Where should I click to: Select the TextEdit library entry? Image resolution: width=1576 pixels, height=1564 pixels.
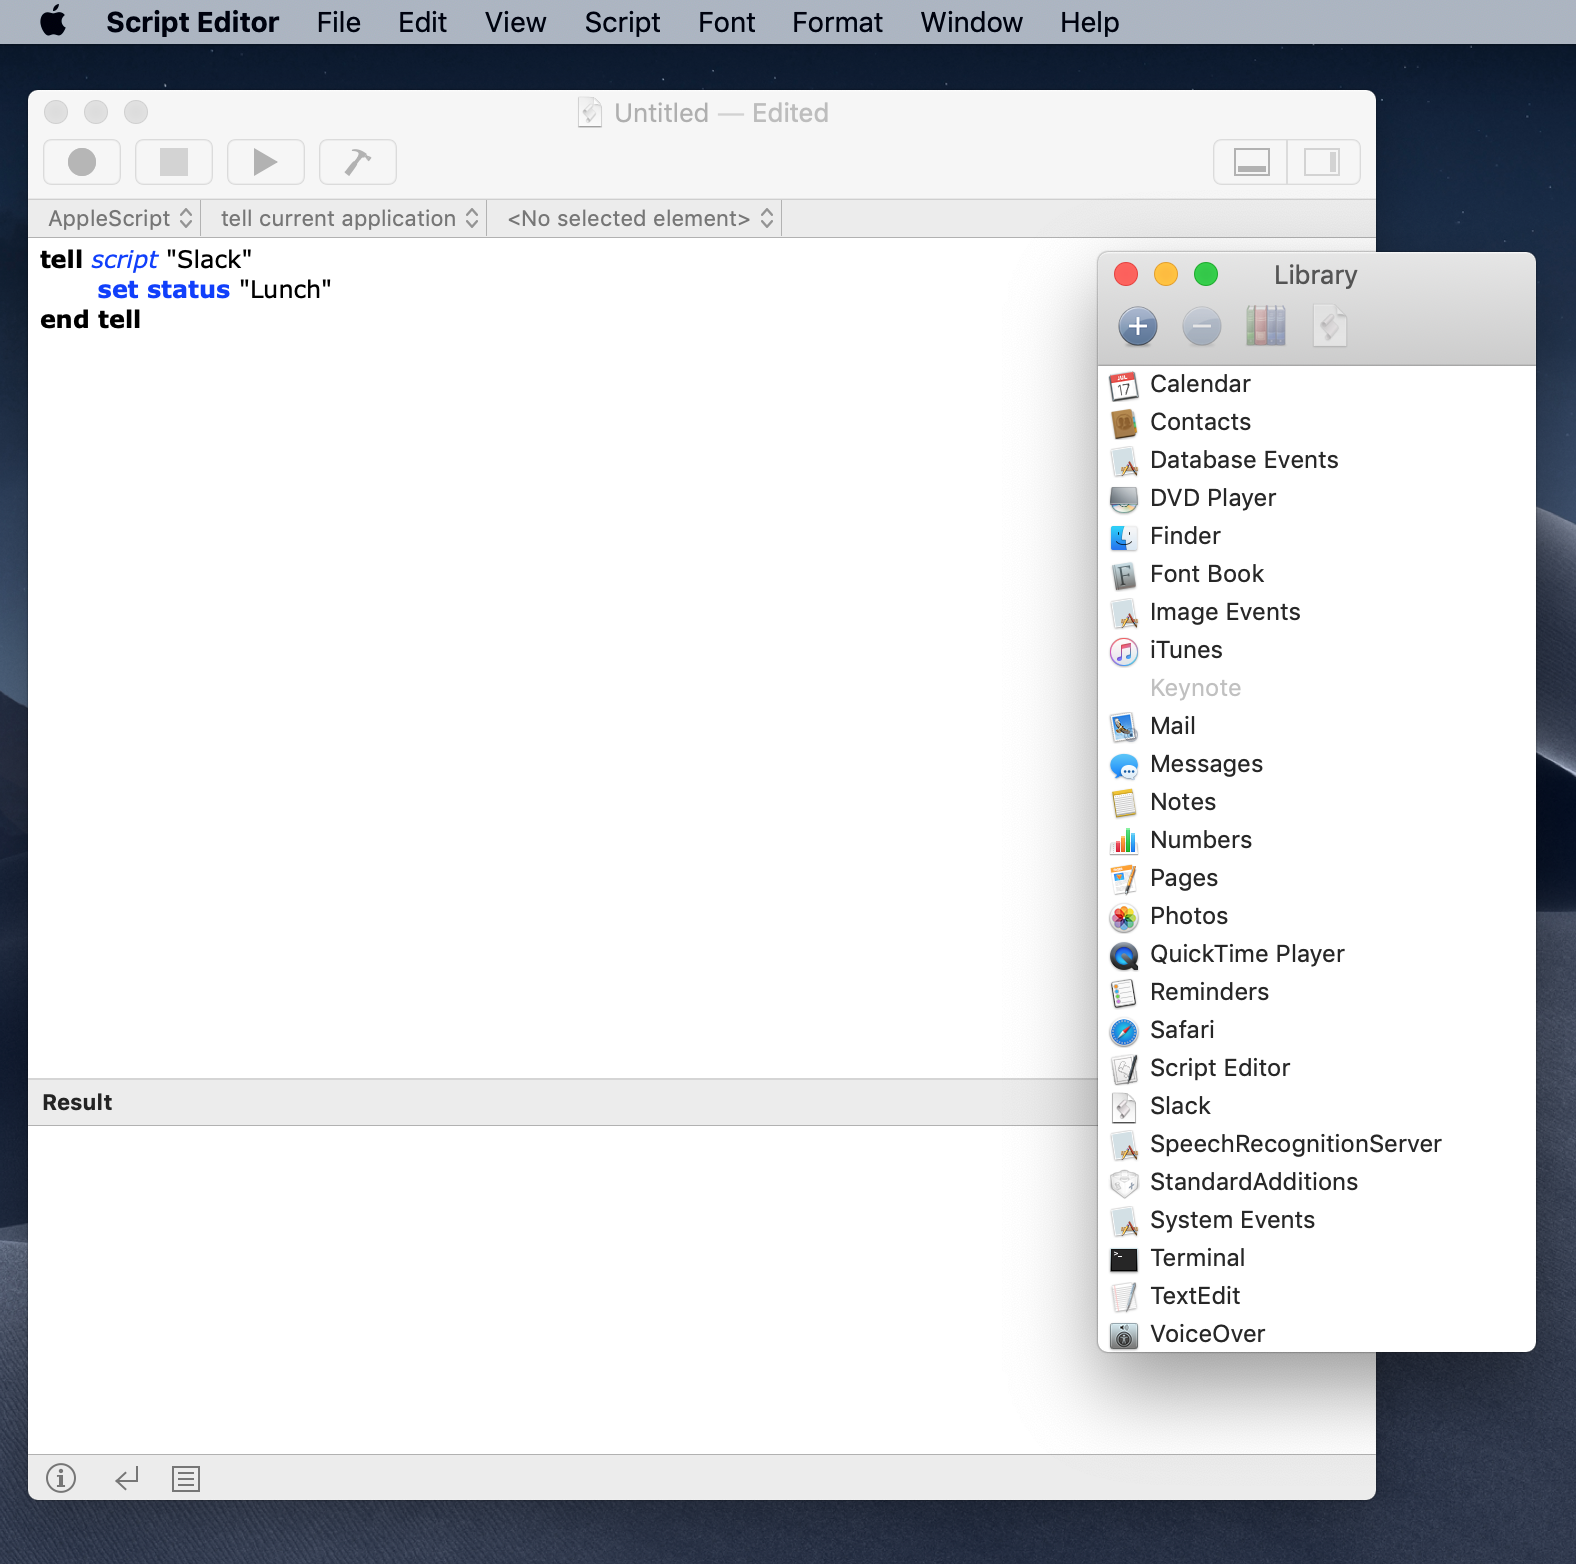click(1316, 1296)
